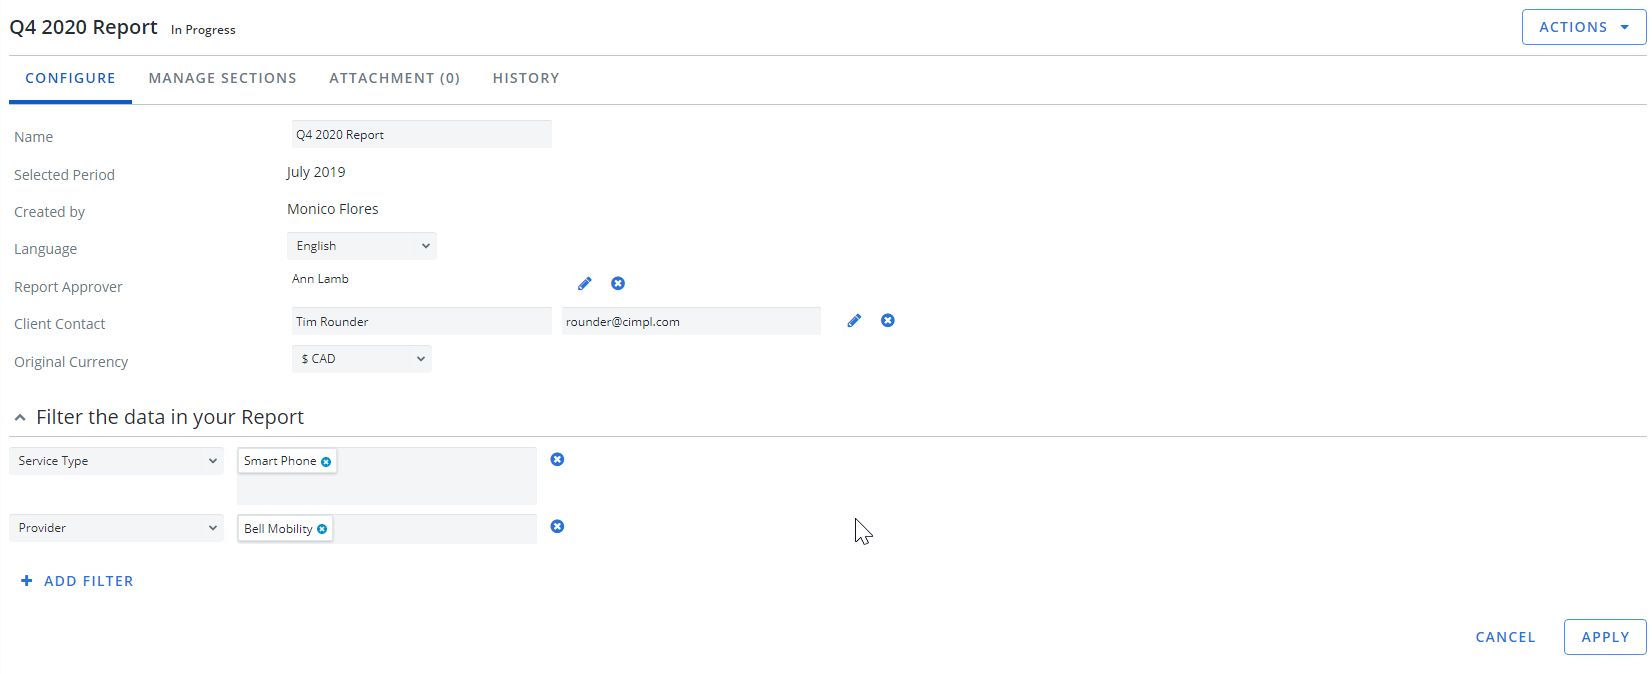Click the Tim Rounder client contact name field
Screen dimensions: 1652x674
coord(422,321)
